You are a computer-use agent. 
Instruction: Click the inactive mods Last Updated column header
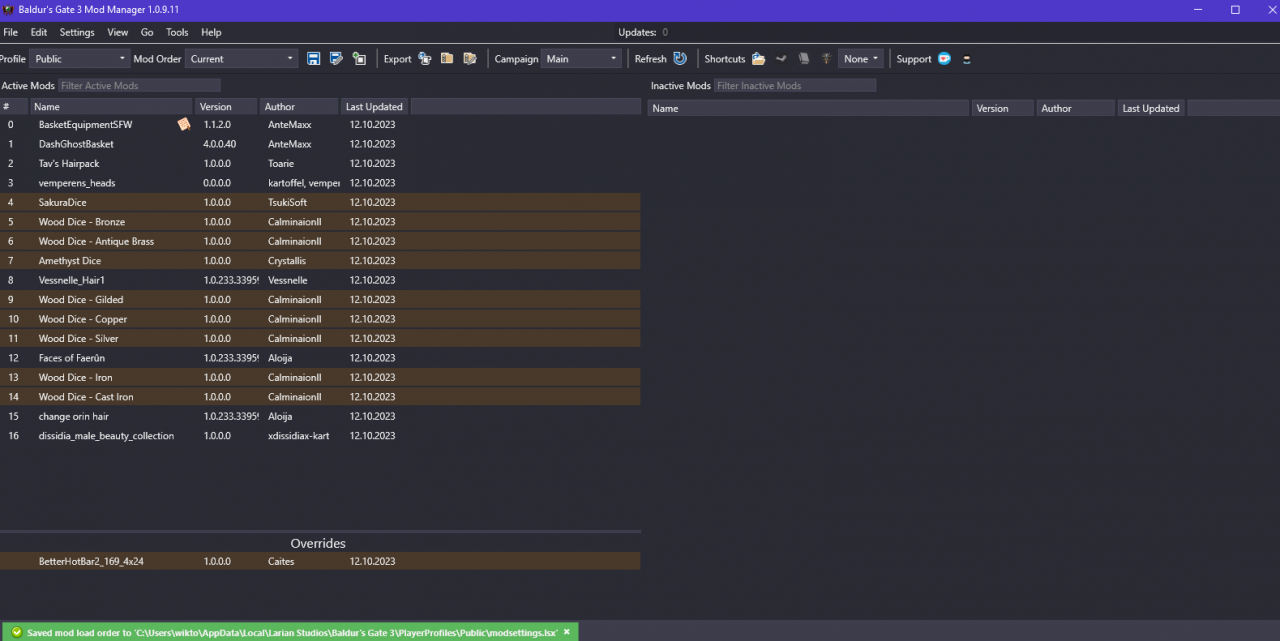click(1151, 108)
